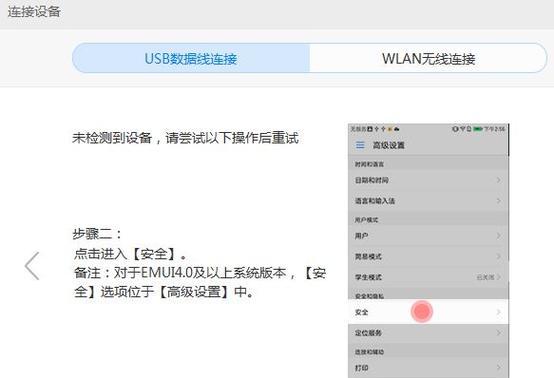The width and height of the screenshot is (554, 378).
Task: Switch to the WLAN无线连接 tab
Action: pos(428,58)
